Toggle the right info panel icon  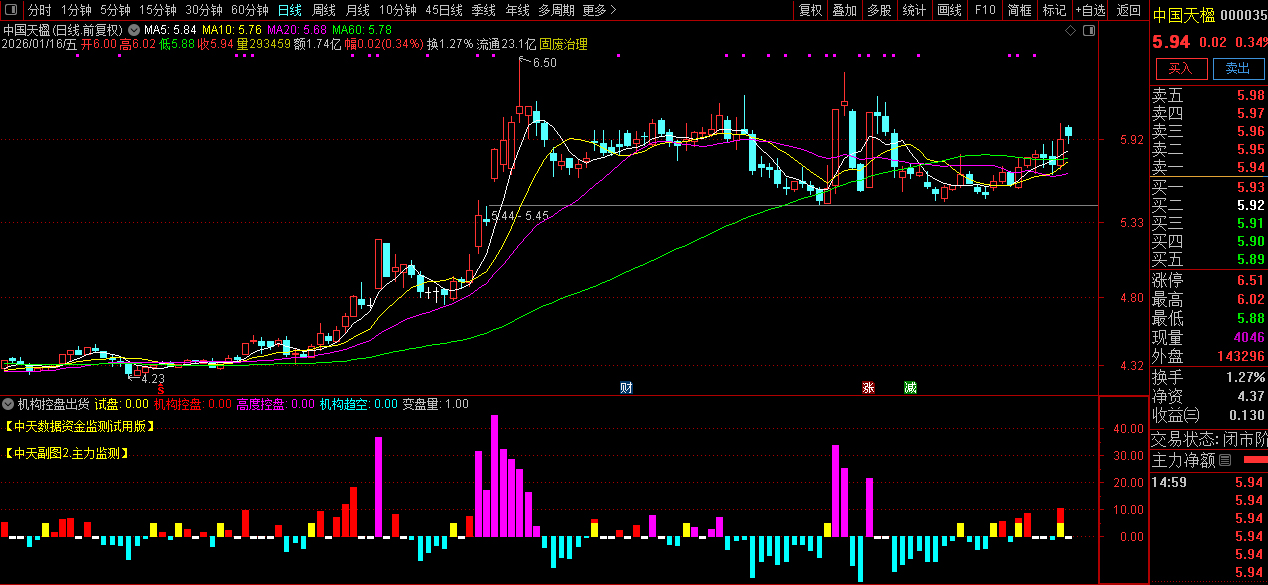[x=1090, y=31]
